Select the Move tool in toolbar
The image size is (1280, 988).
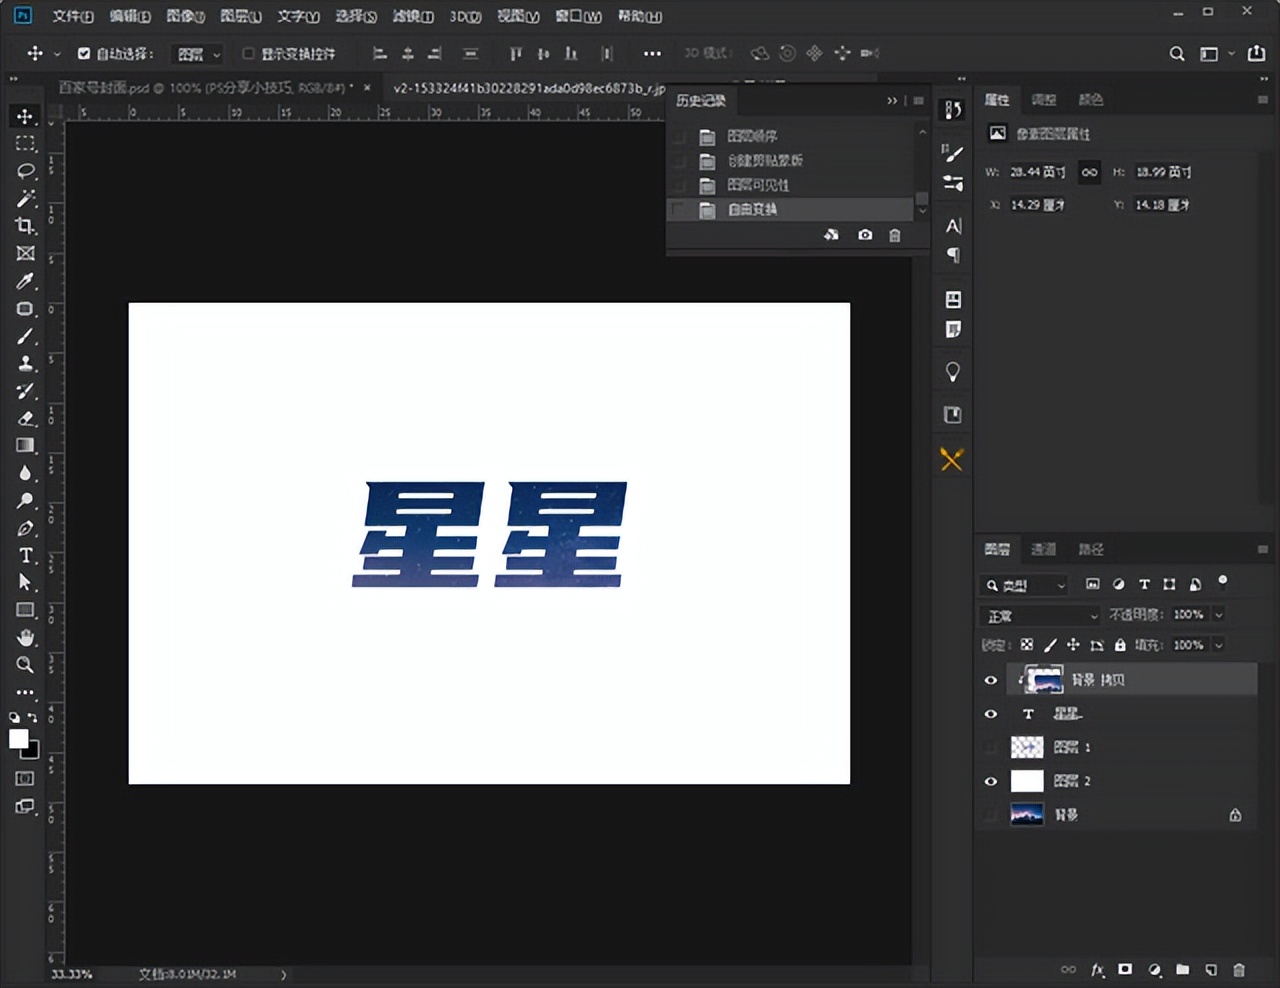coord(25,117)
